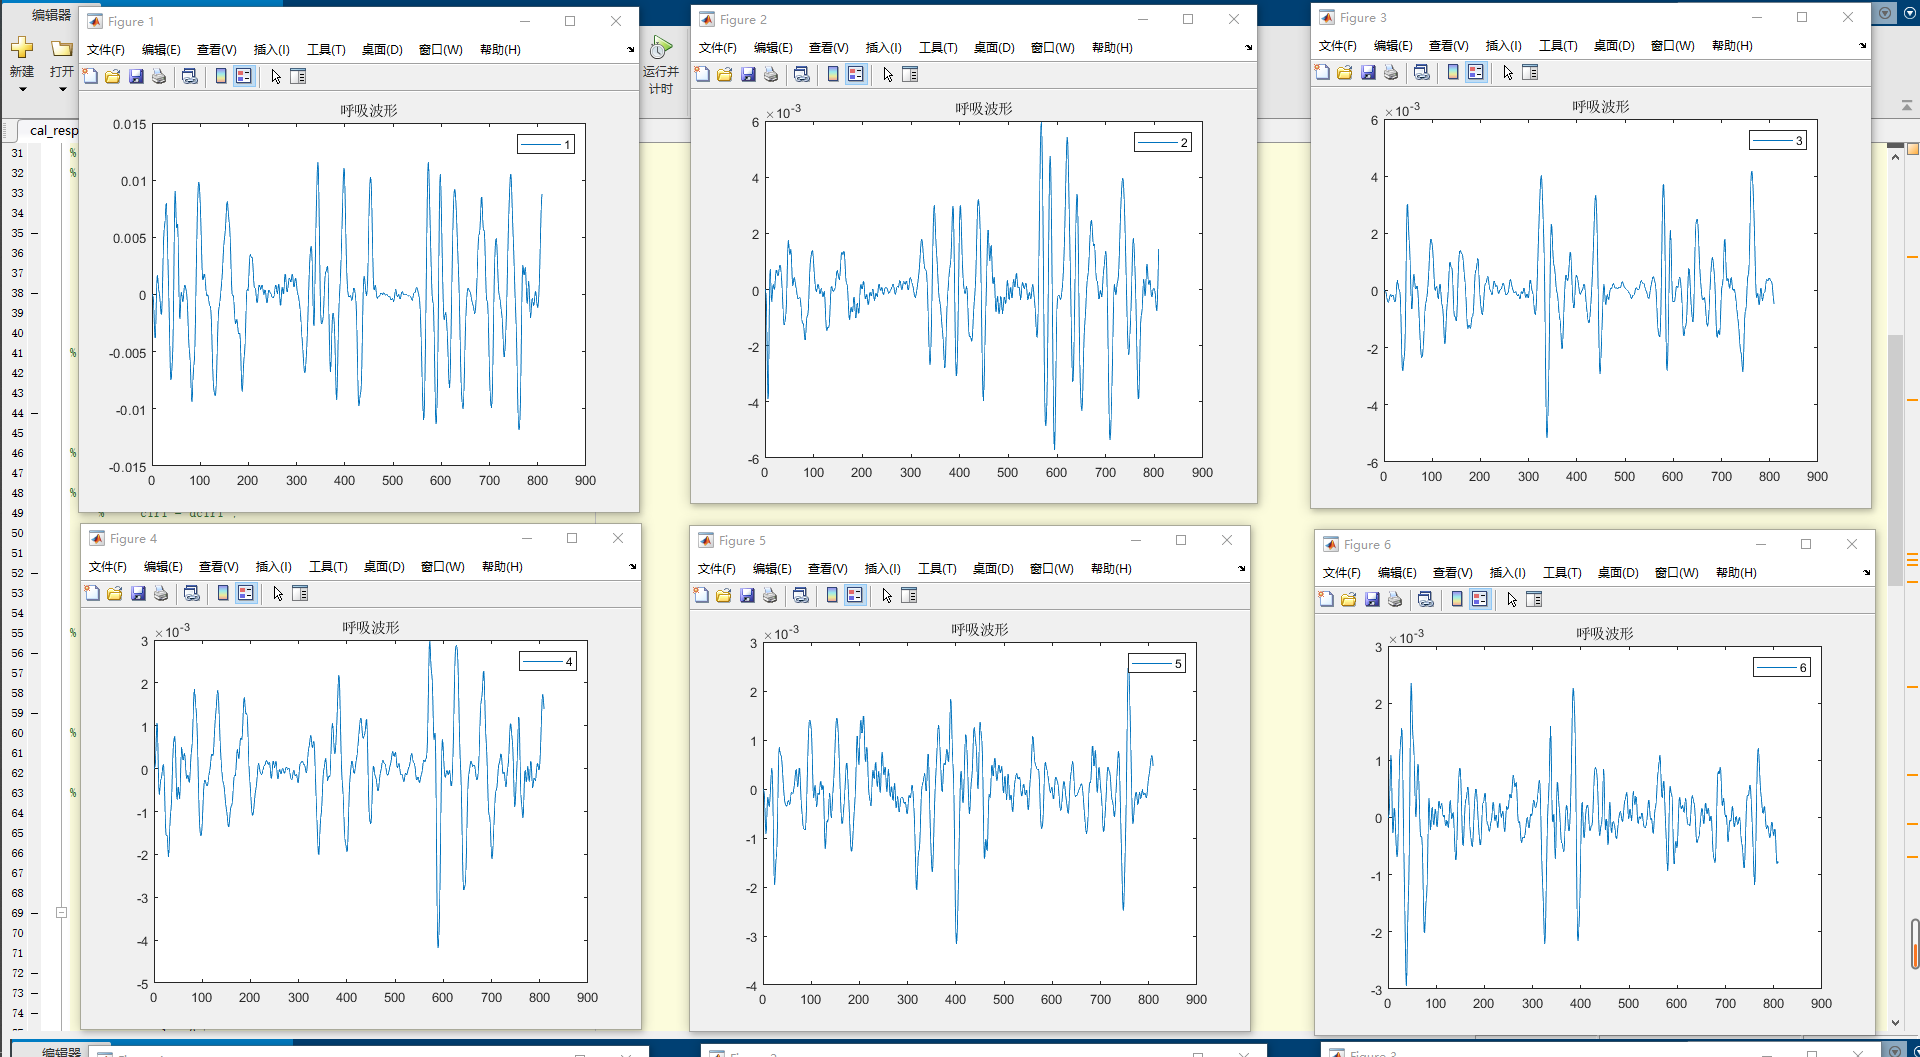The height and width of the screenshot is (1057, 1920).
Task: Collapse code fold marker at line 69
Action: [x=61, y=912]
